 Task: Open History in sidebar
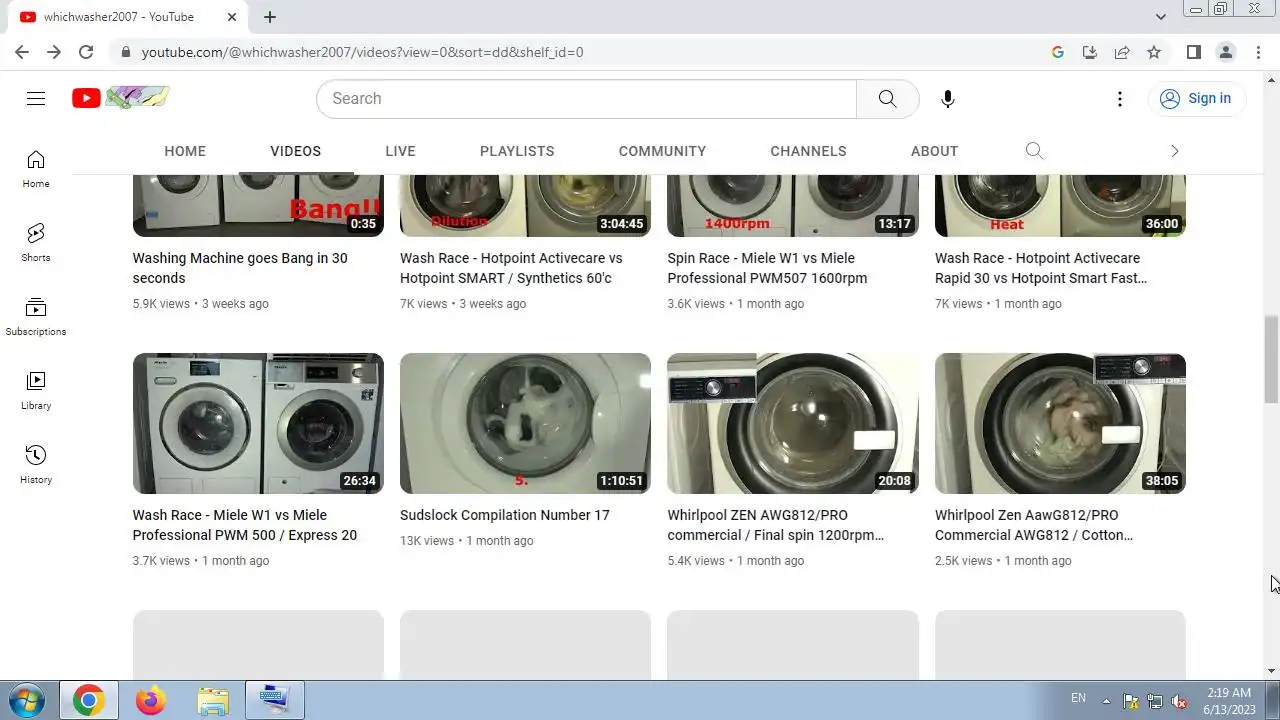click(x=36, y=465)
